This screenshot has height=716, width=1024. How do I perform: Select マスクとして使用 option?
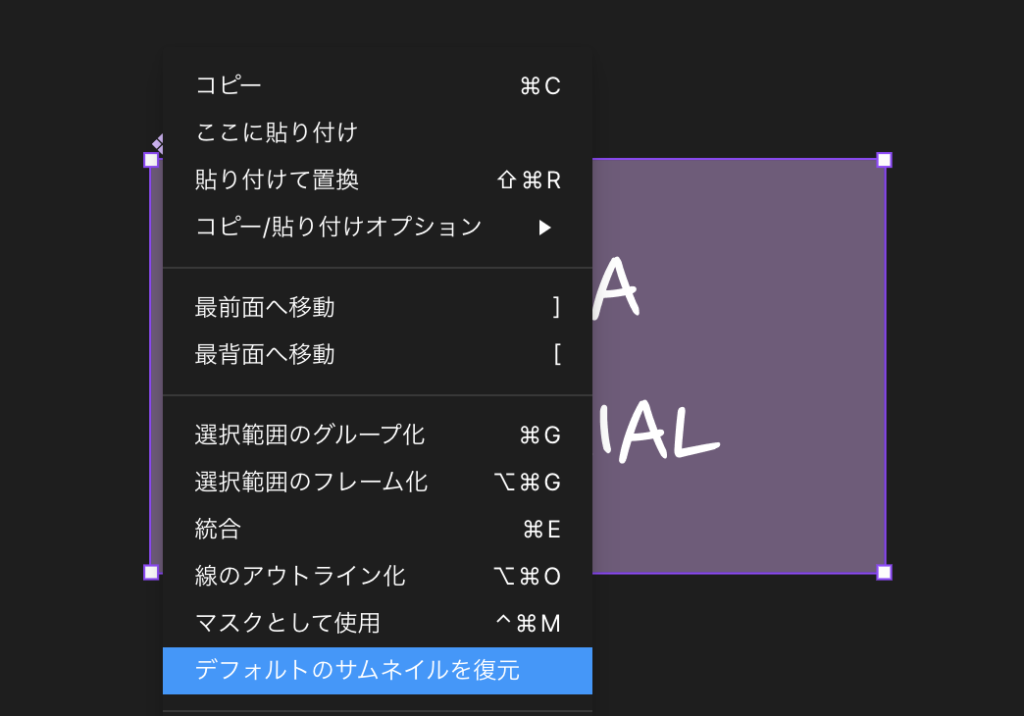point(287,623)
